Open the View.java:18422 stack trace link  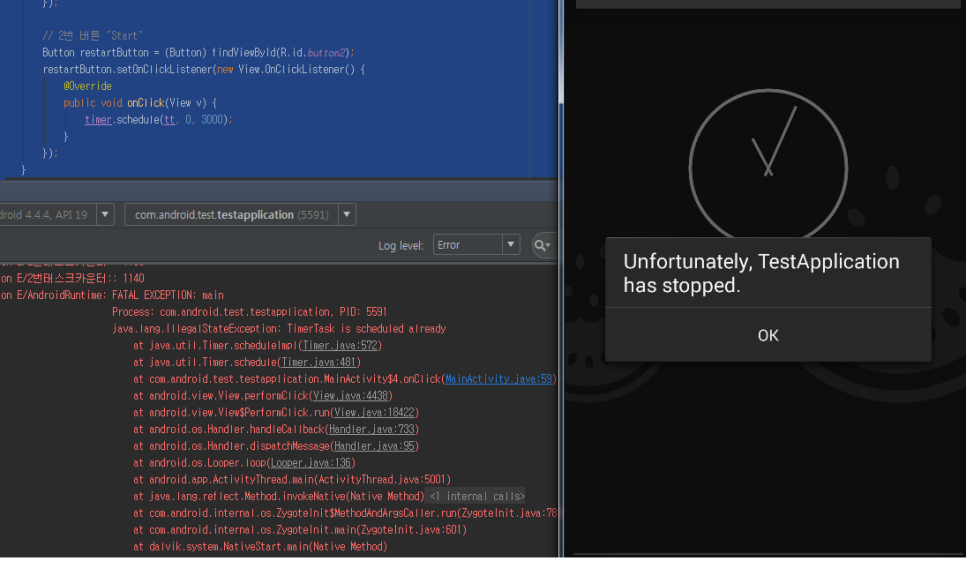(375, 413)
